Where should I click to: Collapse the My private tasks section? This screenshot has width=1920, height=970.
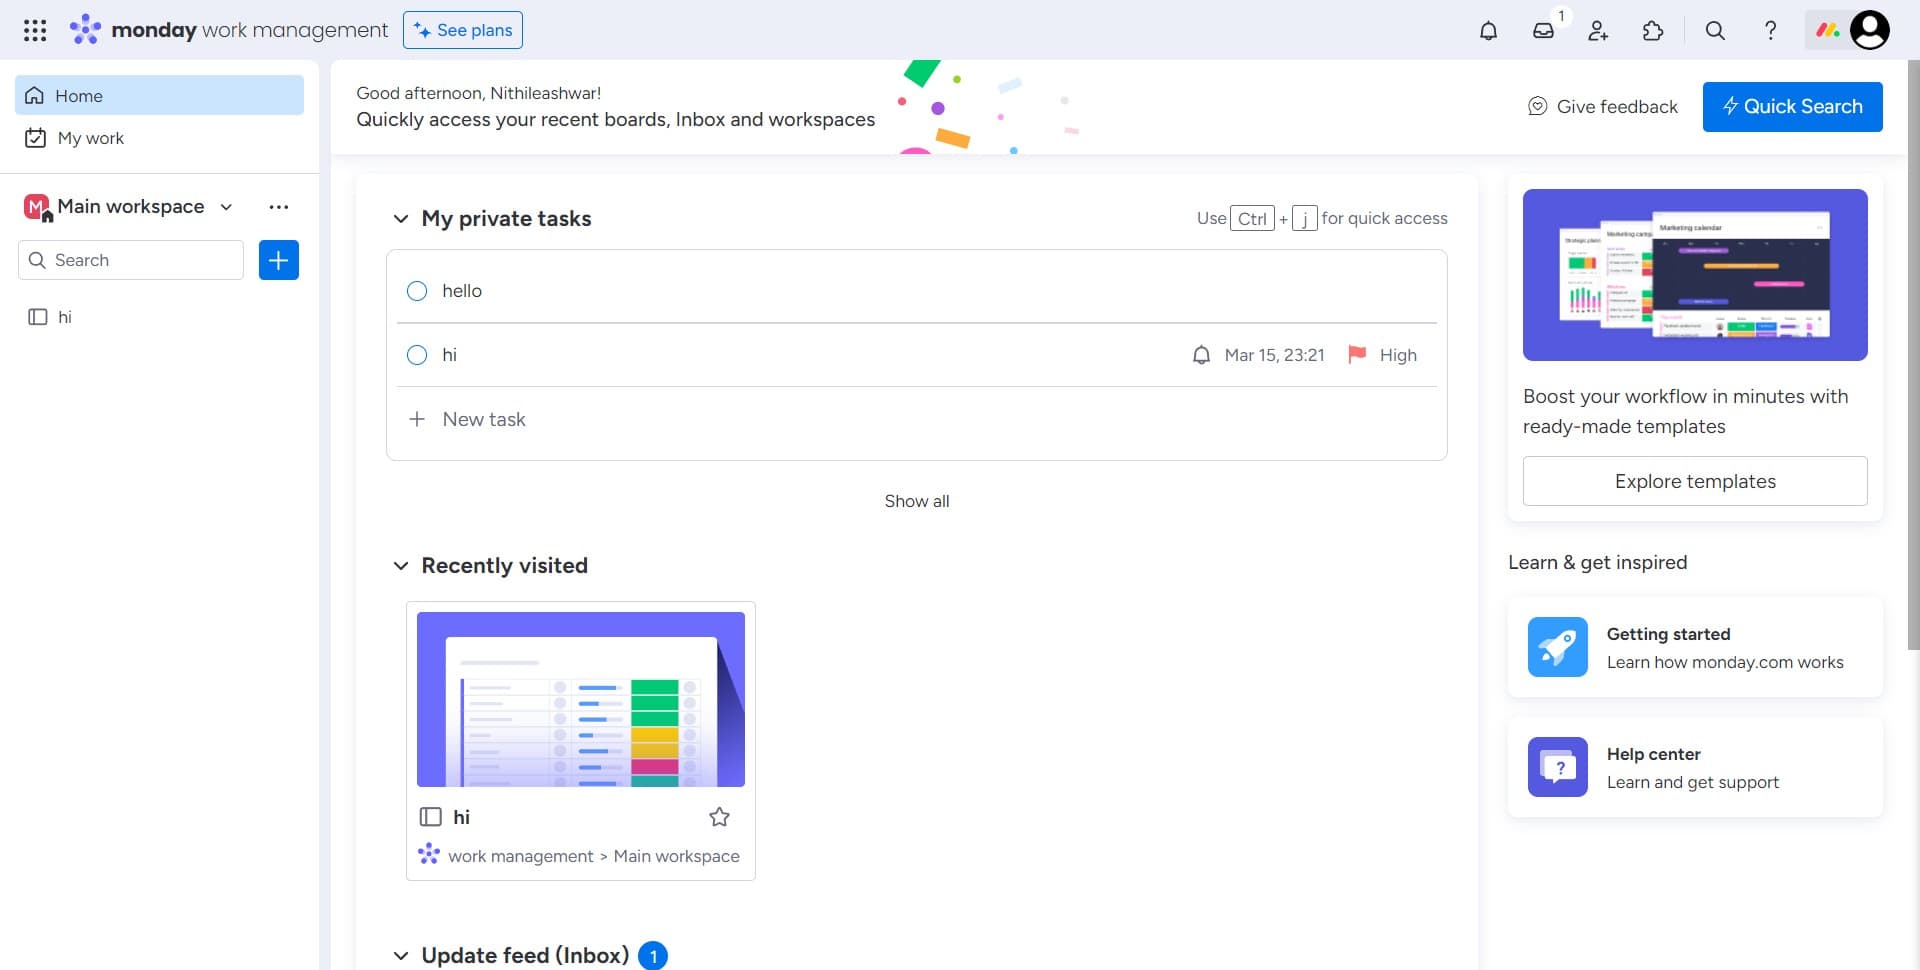(400, 218)
